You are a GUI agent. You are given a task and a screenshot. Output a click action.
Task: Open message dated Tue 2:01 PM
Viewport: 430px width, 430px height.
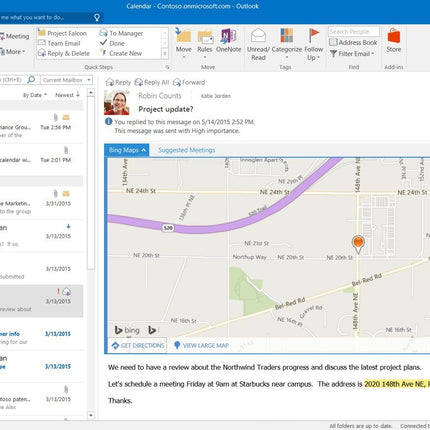[x=41, y=160]
